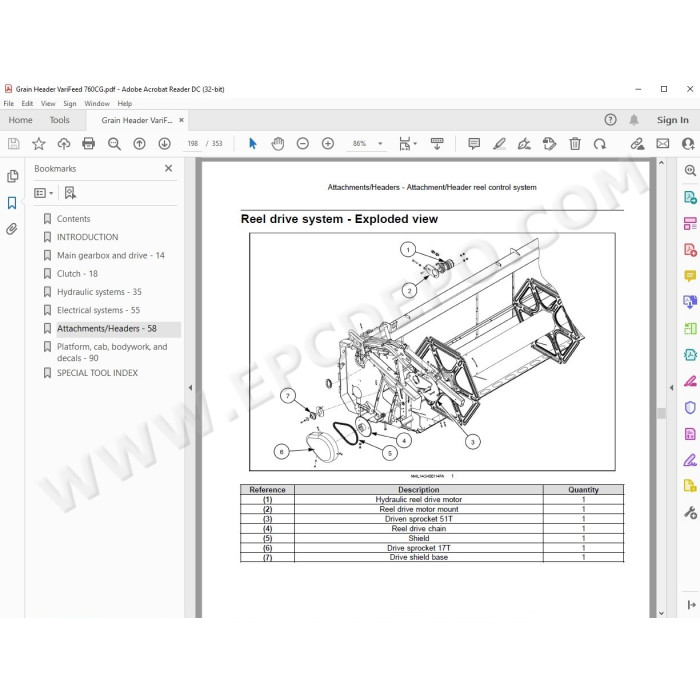The height and width of the screenshot is (700, 700).
Task: Switch to the Tools tab
Action: pos(59,120)
